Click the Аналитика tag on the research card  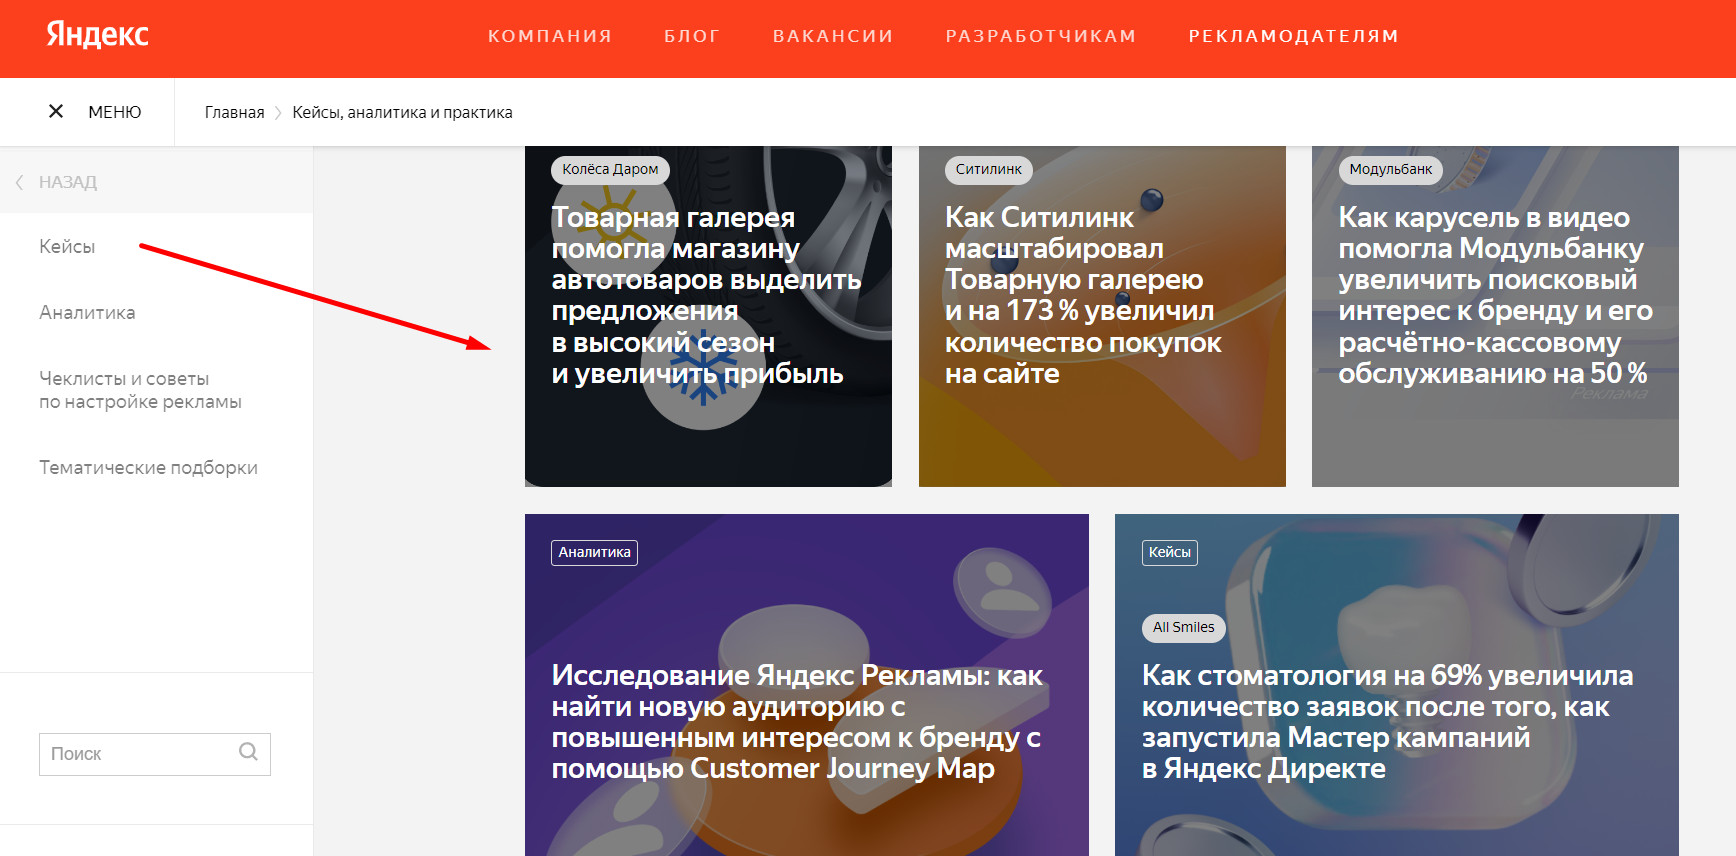pos(594,552)
